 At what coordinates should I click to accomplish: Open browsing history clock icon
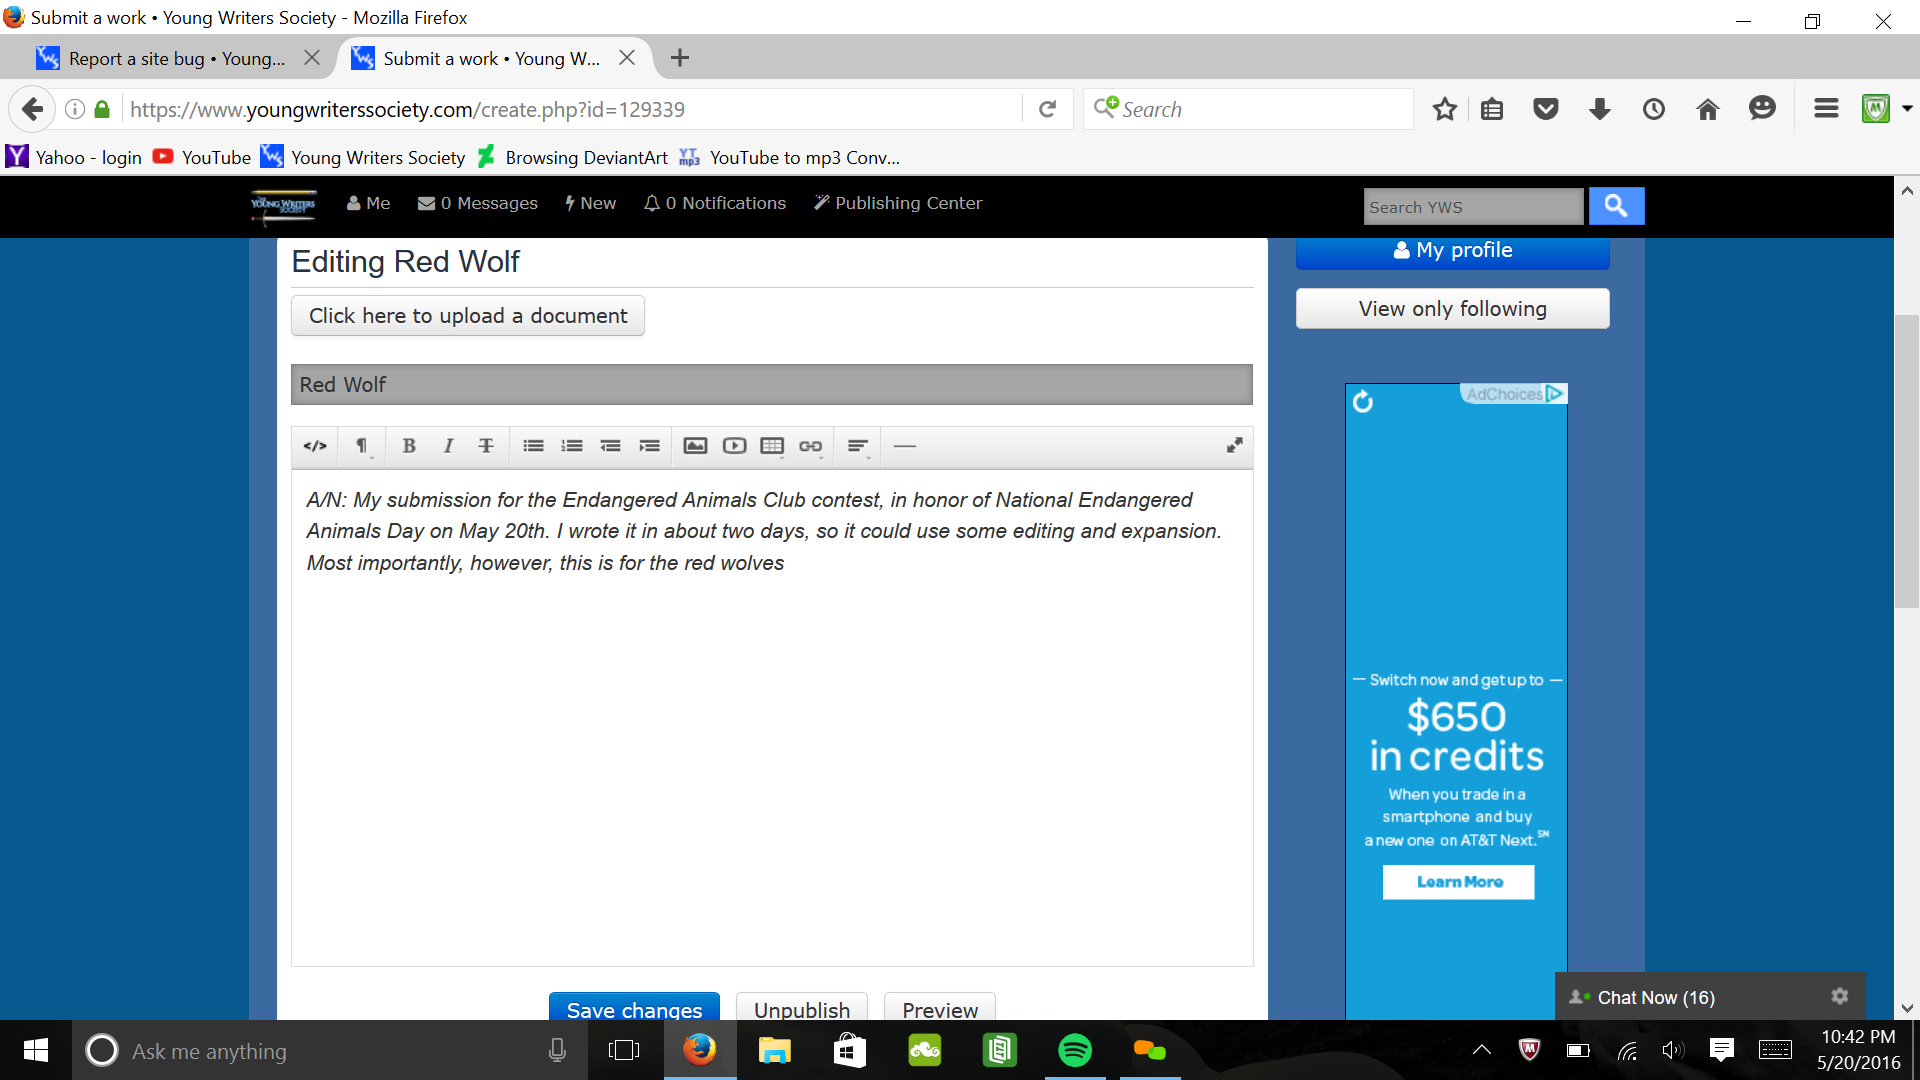click(x=1654, y=109)
